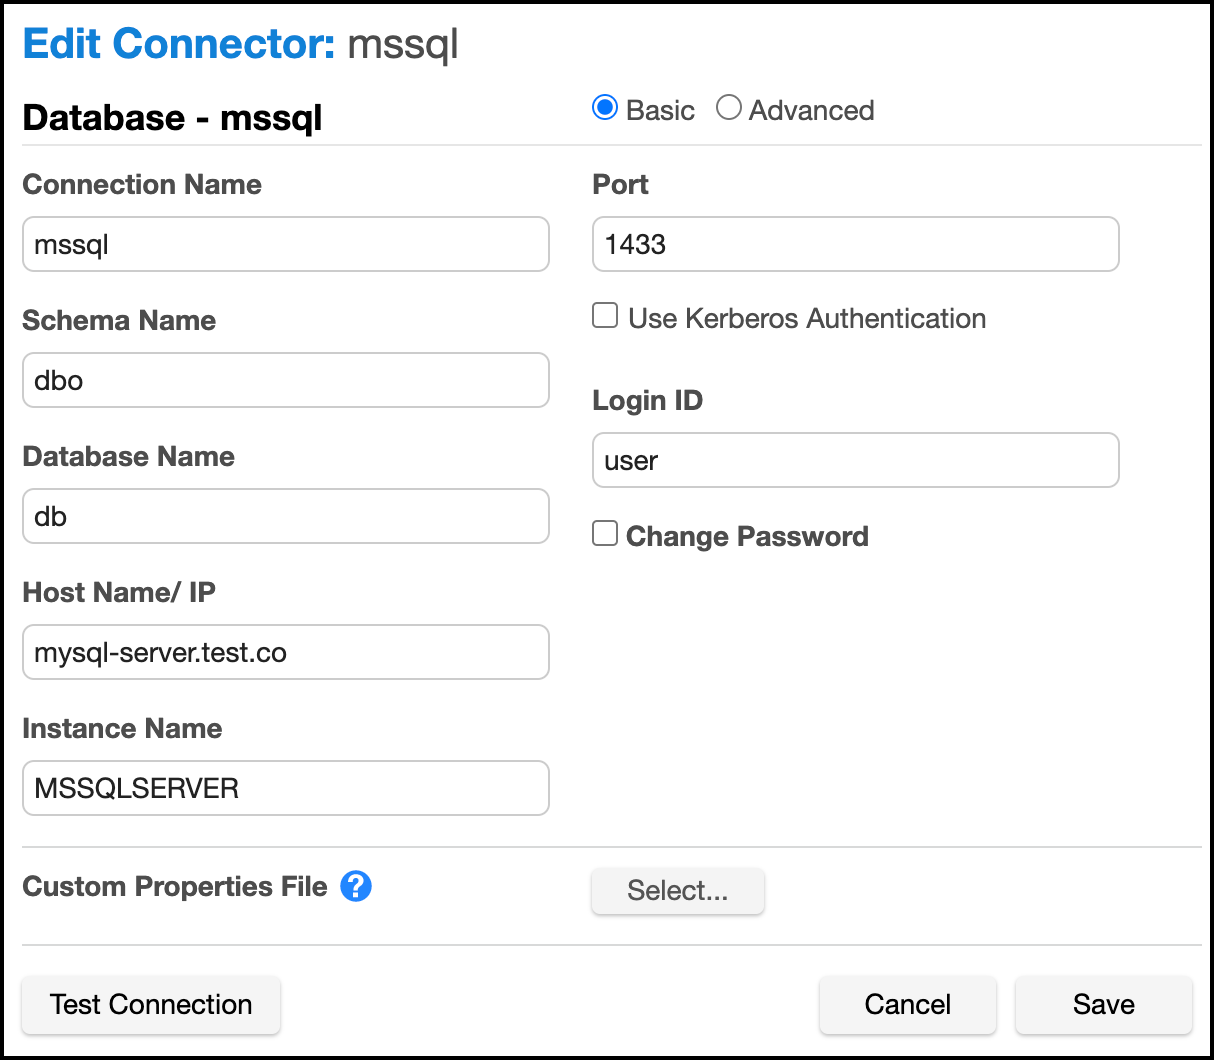Cancel the connector edit

point(907,1004)
